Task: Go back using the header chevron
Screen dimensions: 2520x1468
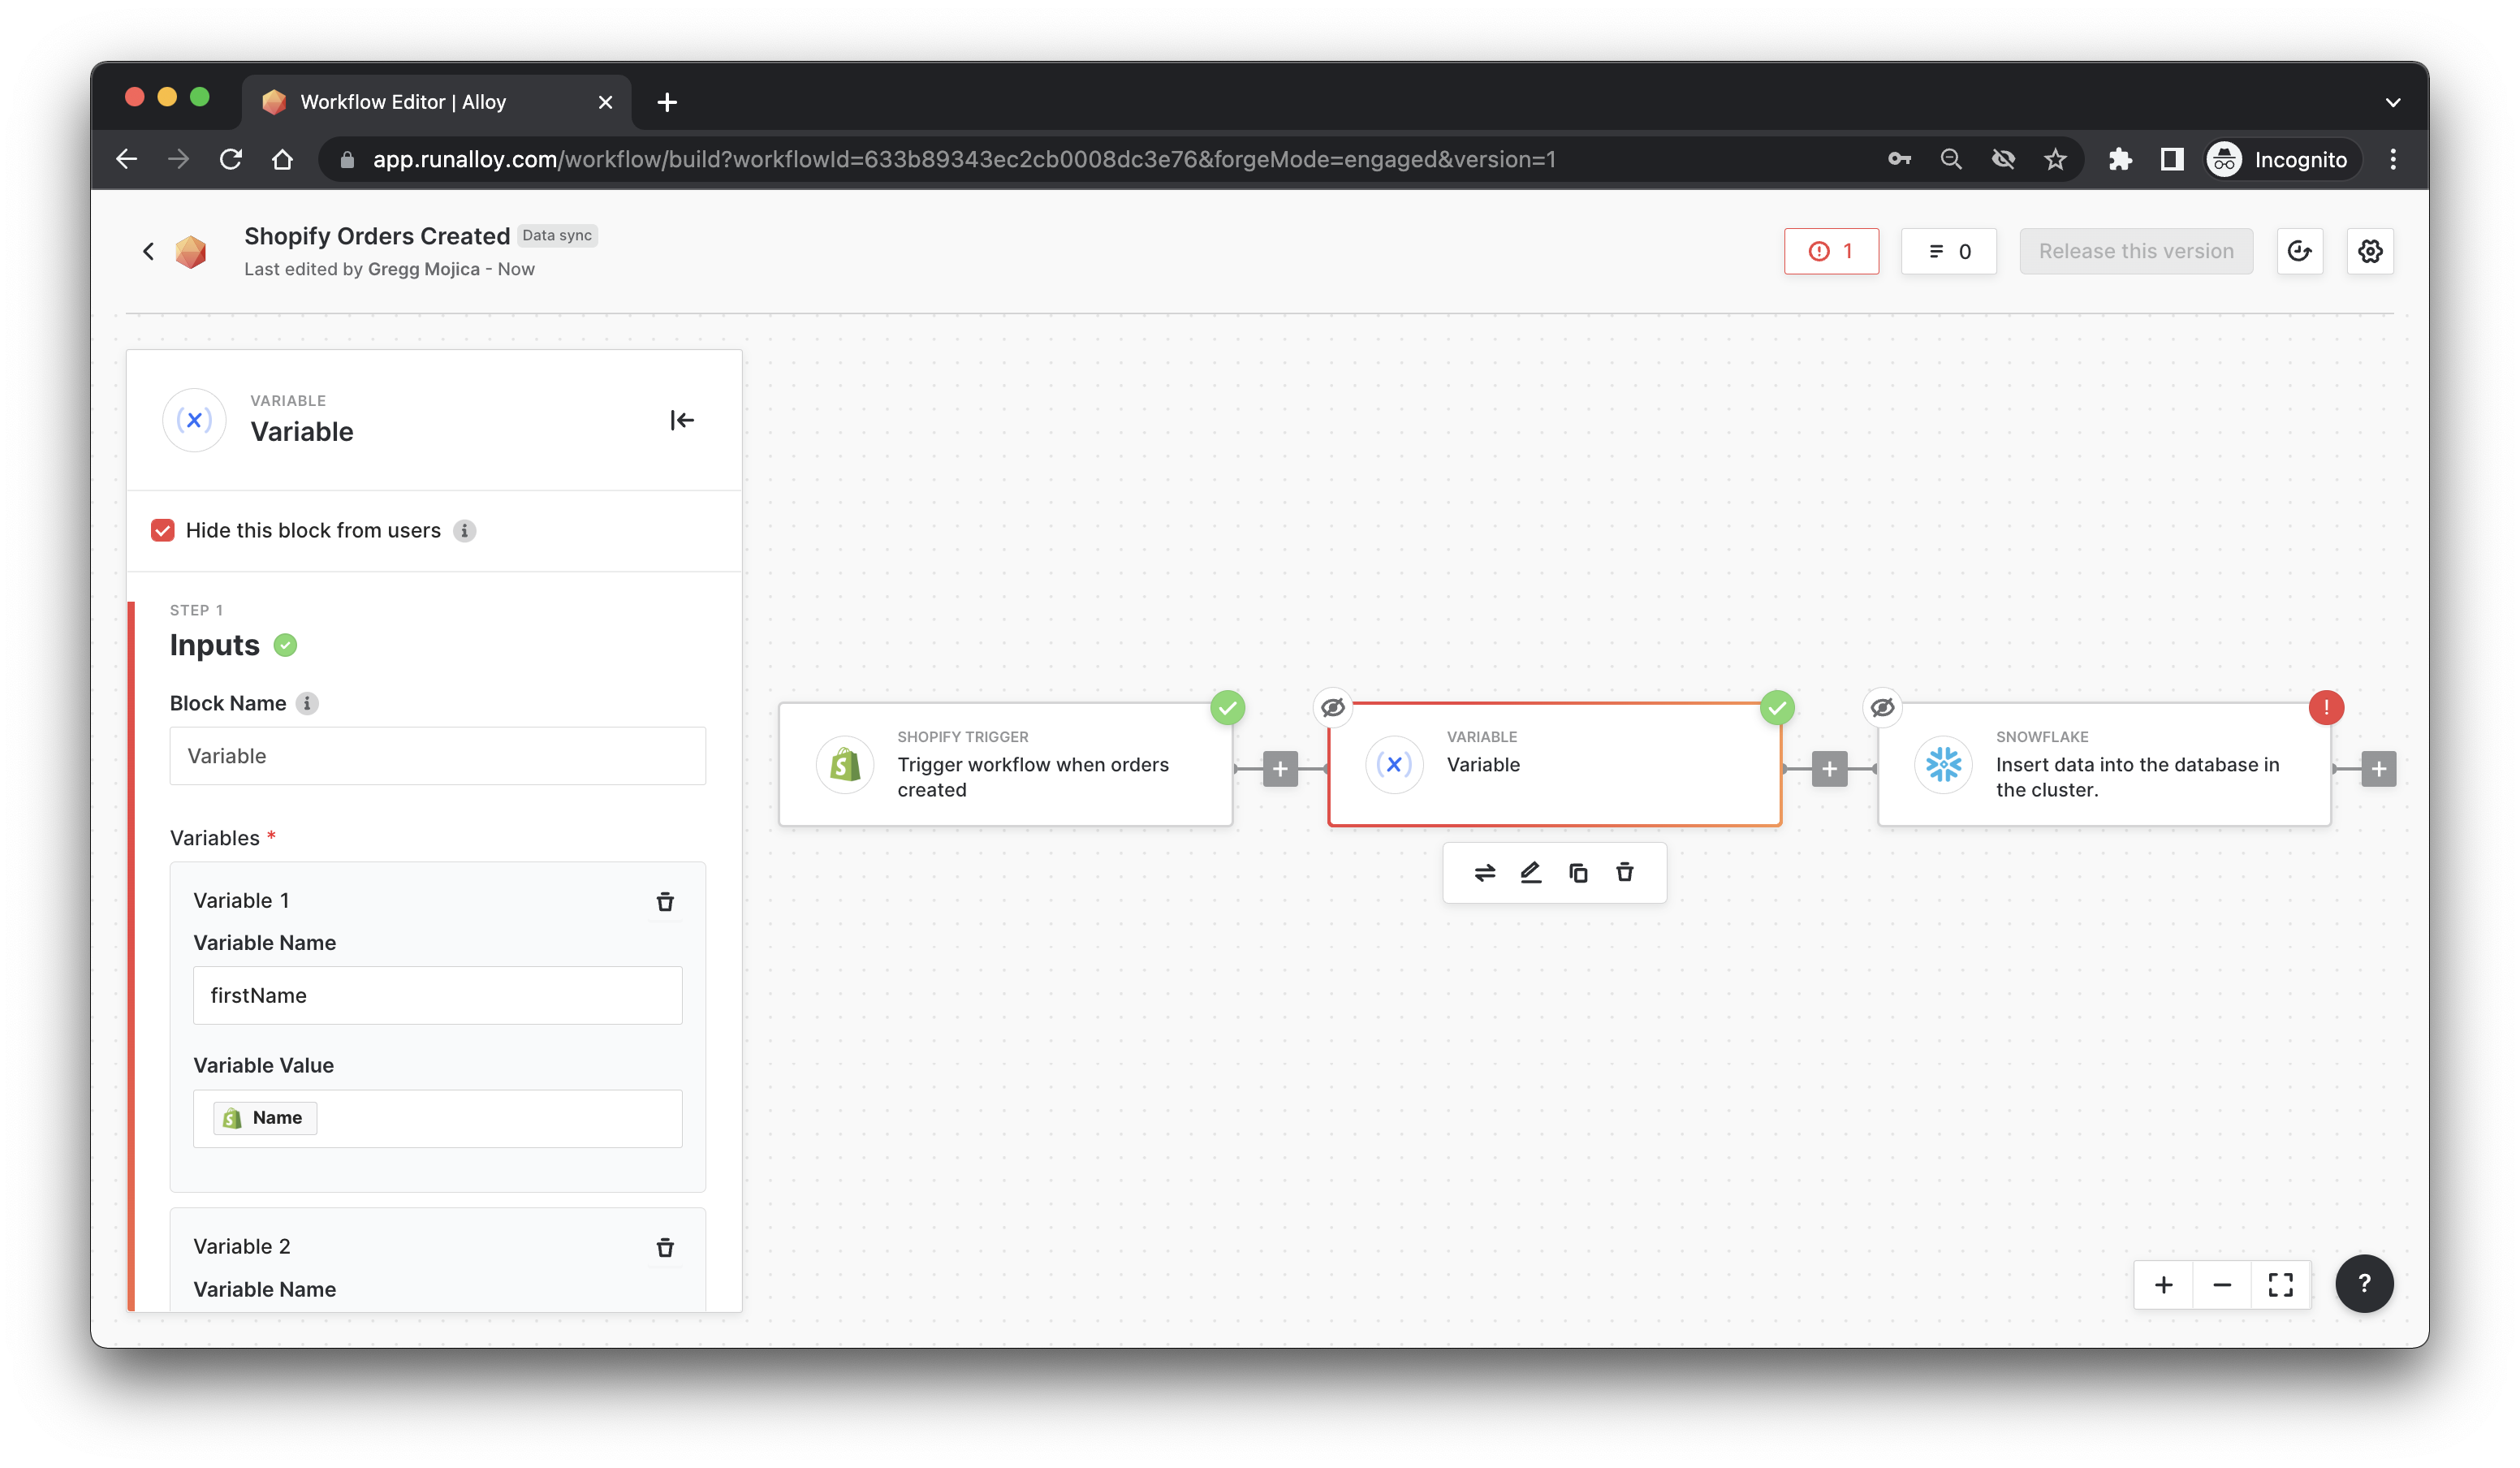Action: (x=149, y=251)
